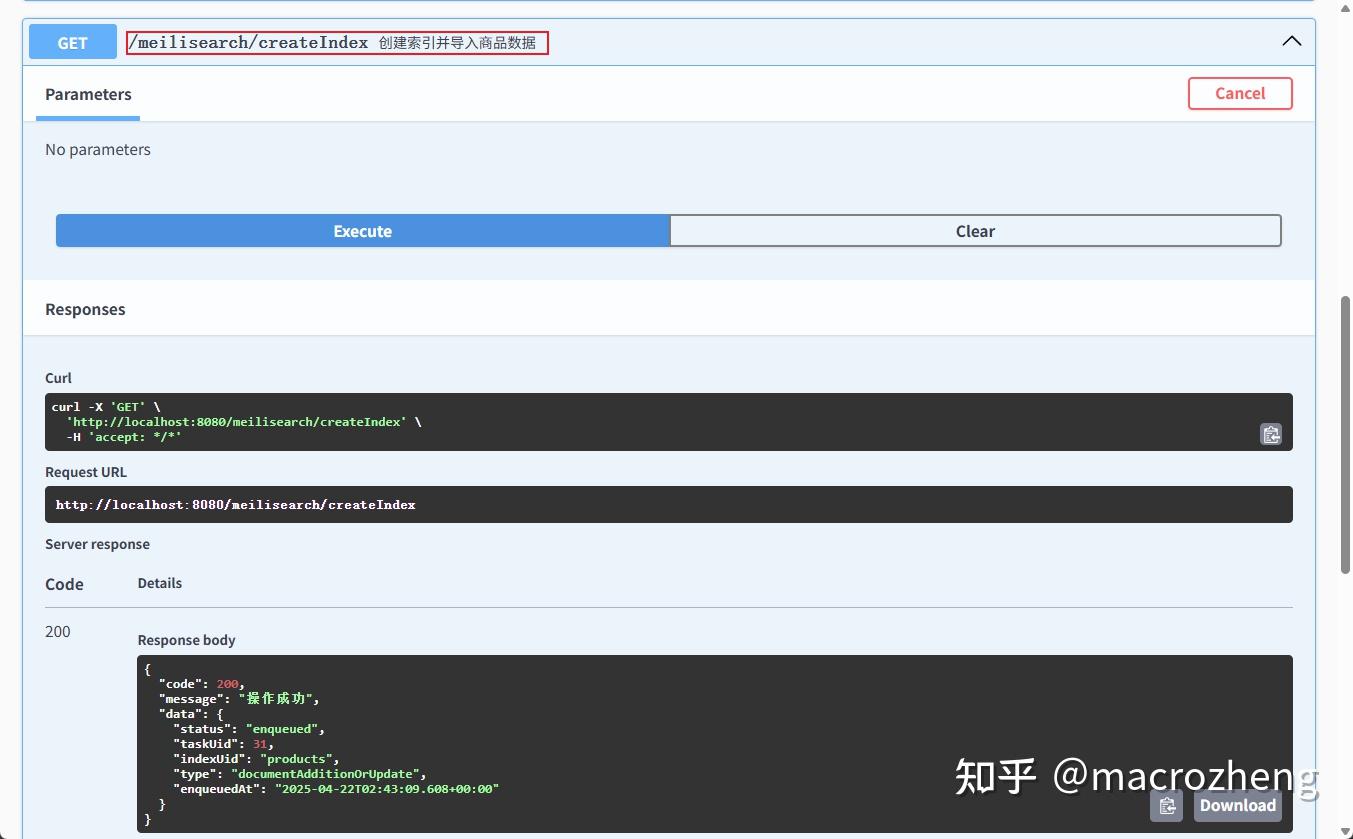
Task: Click the /meilisearch/createIndex endpoint path
Action: coord(248,42)
